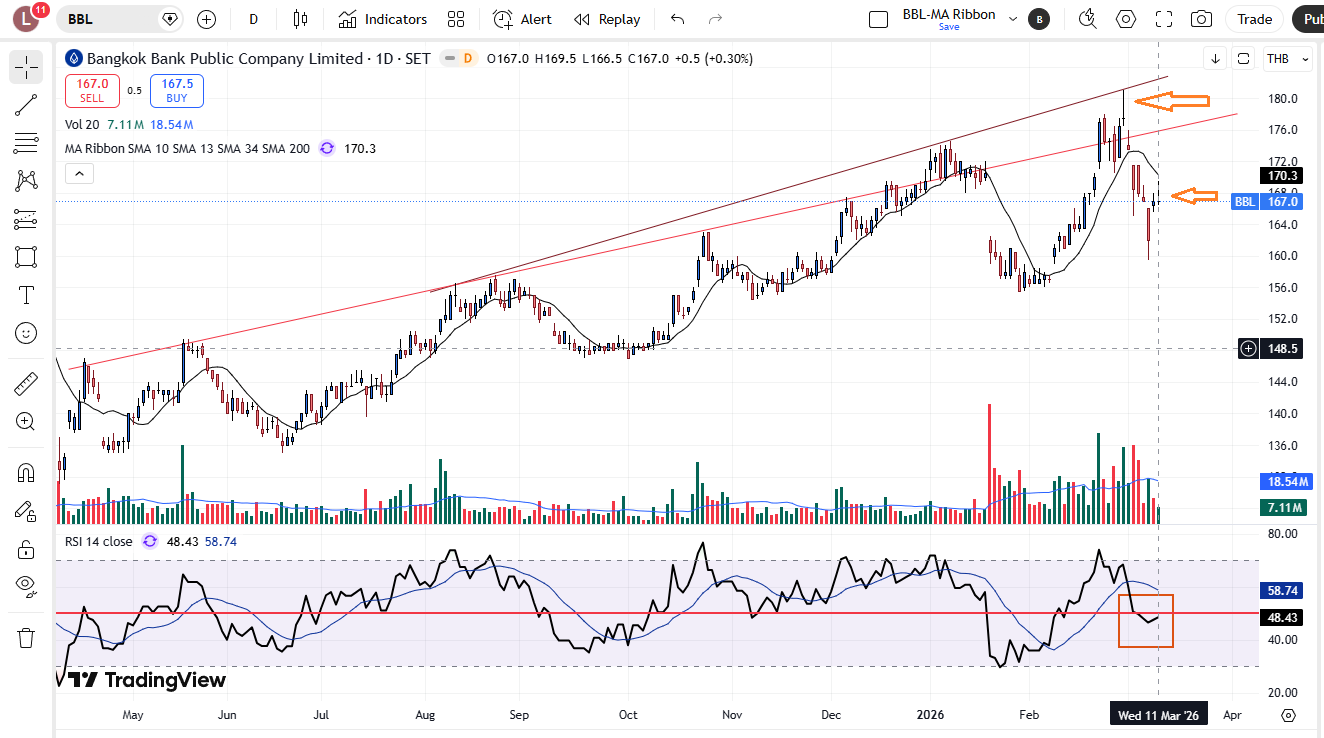Select the ruler measure tool
Screen dimensions: 1324x738
coord(26,383)
